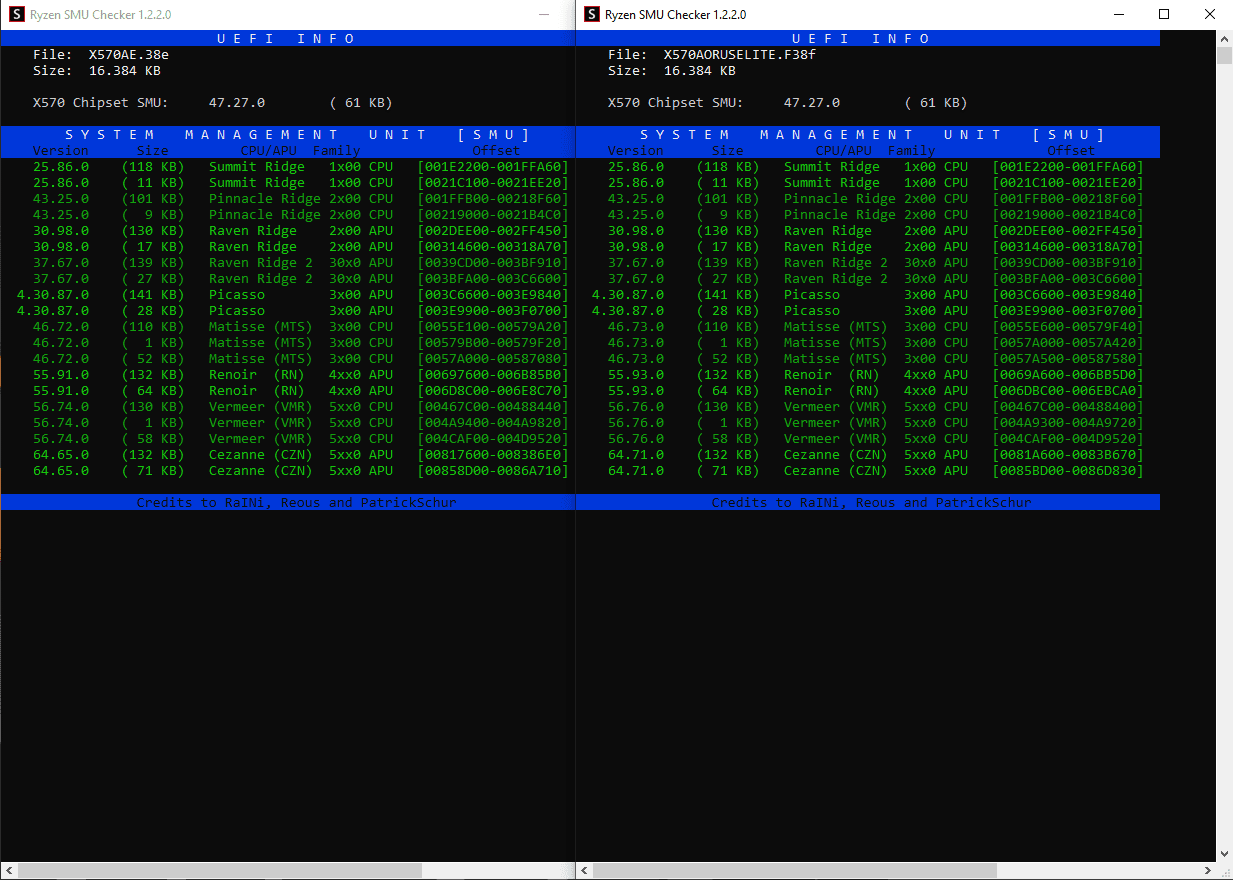Click offset [00858D00-0086A710] in the left window
Screen dimensions: 1233x880
pos(493,471)
